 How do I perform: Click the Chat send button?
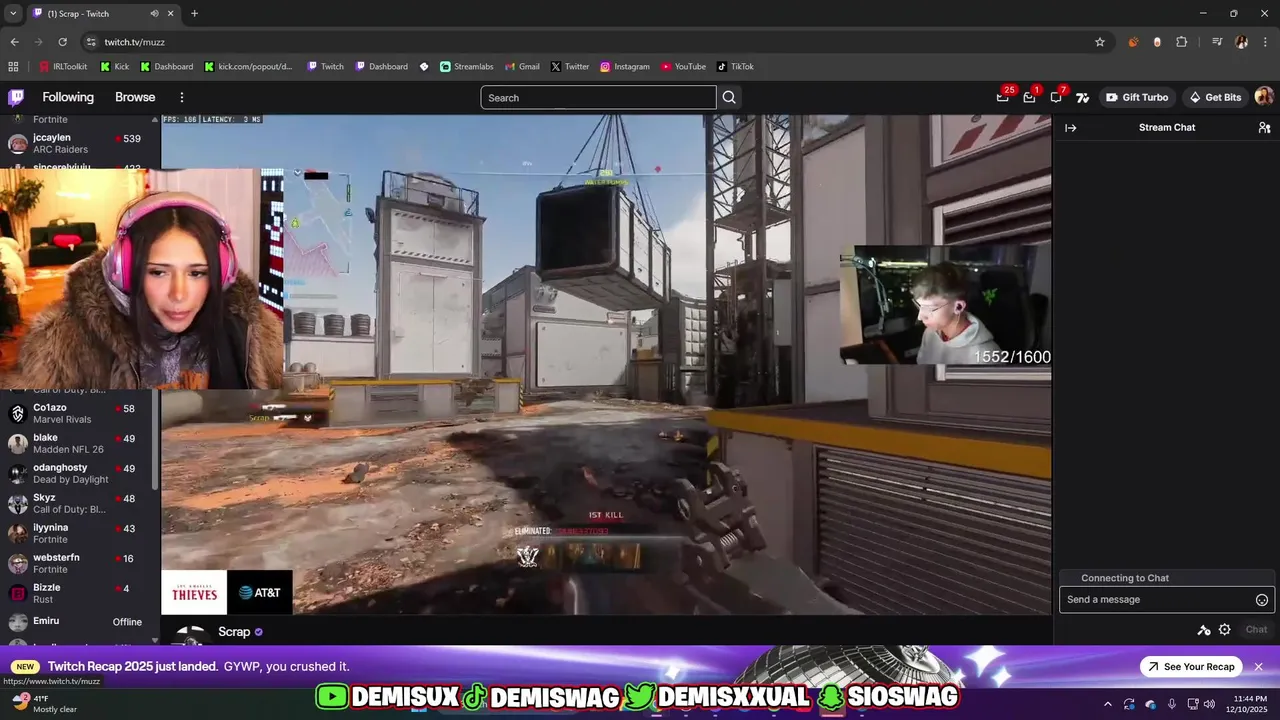coord(1256,630)
